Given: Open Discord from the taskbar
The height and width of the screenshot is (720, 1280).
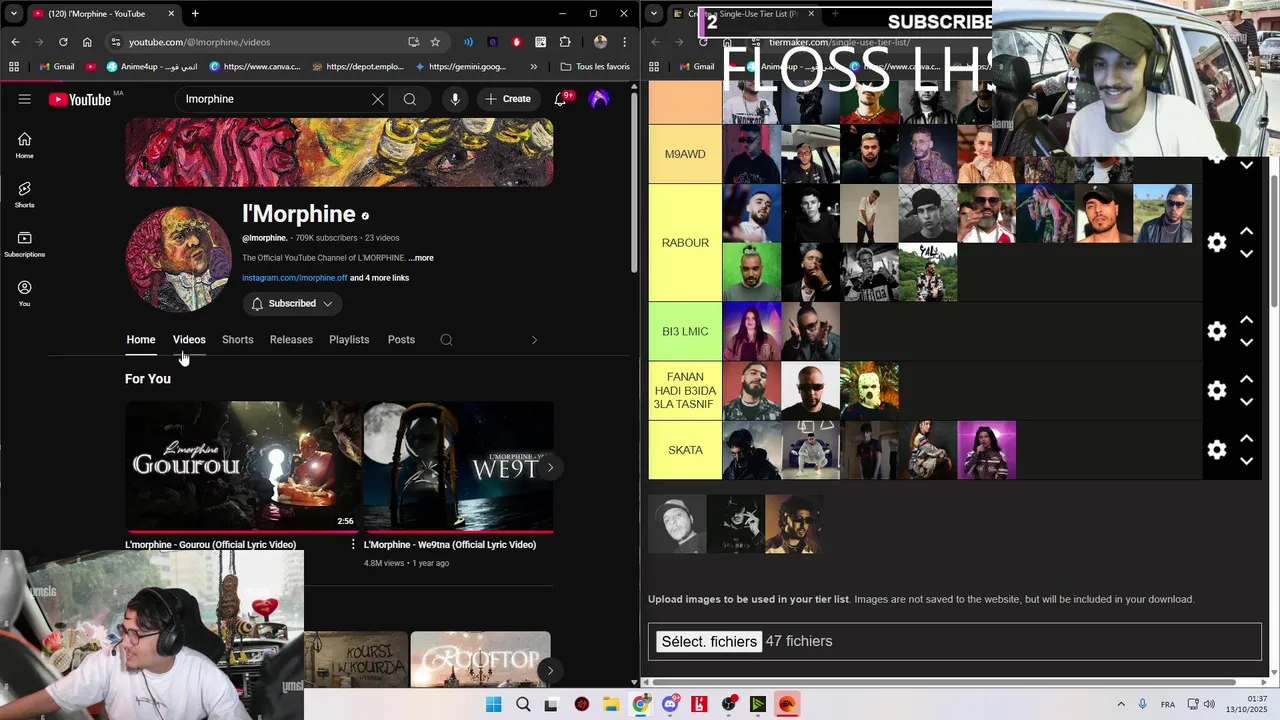Looking at the screenshot, I should (x=670, y=704).
